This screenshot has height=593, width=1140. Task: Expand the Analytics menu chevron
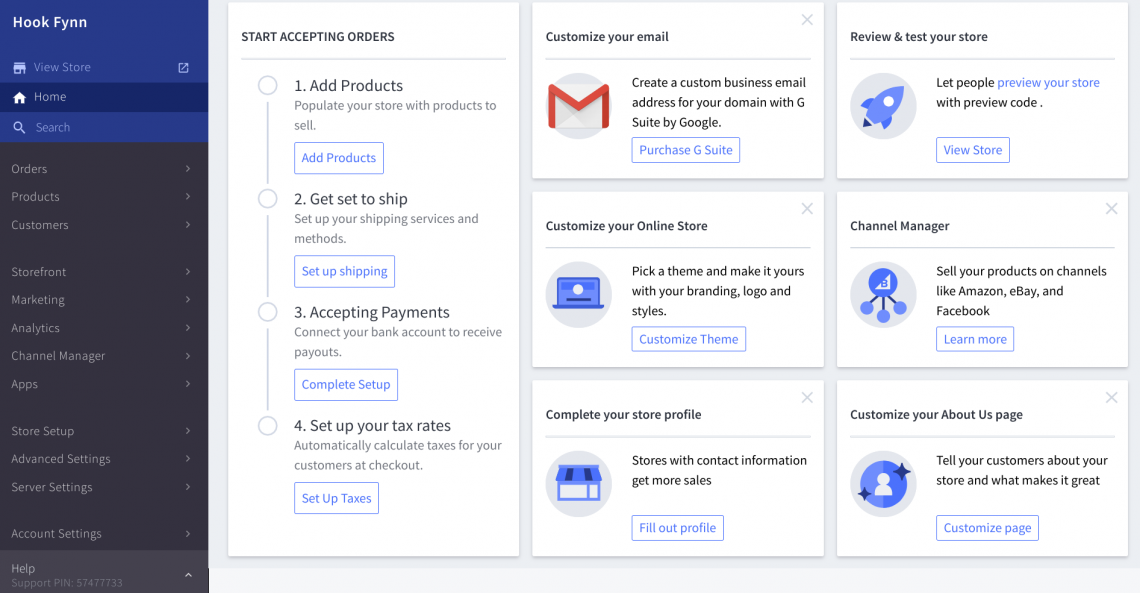tap(188, 328)
